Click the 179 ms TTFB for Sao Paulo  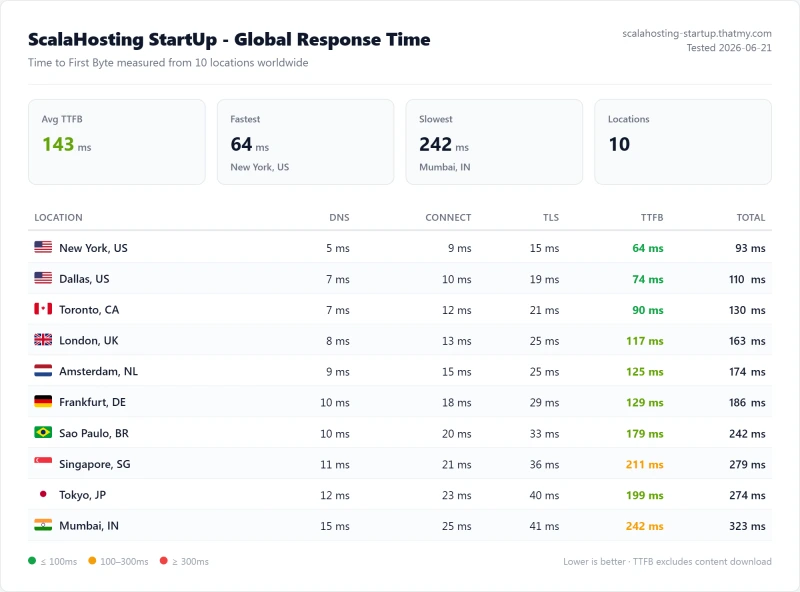pos(645,433)
